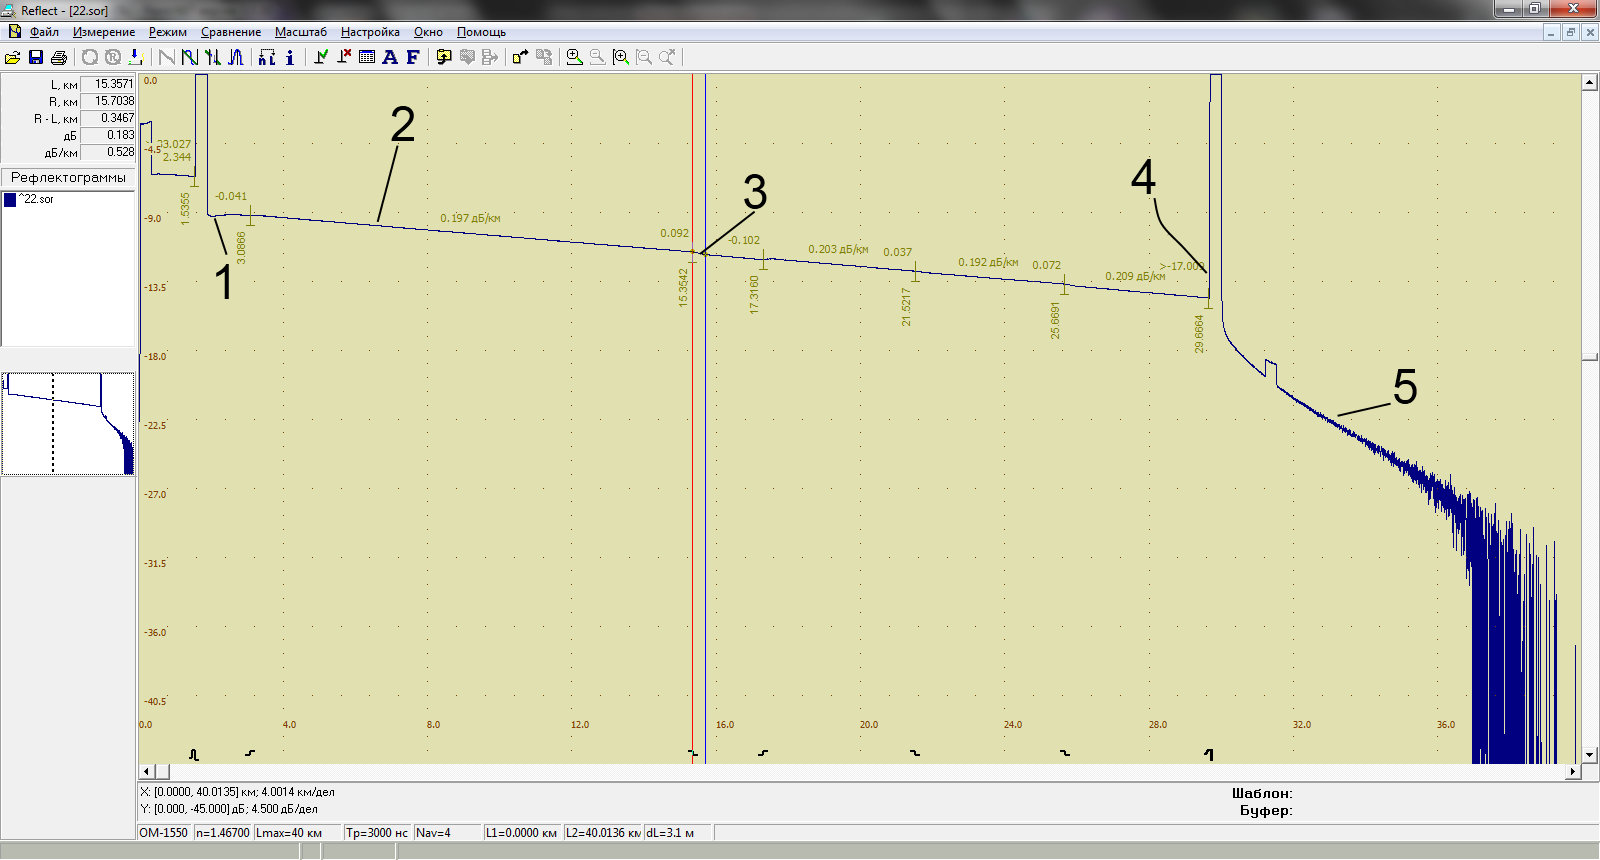Show trace information via the 'i' icon
This screenshot has height=860, width=1600.
[x=290, y=57]
